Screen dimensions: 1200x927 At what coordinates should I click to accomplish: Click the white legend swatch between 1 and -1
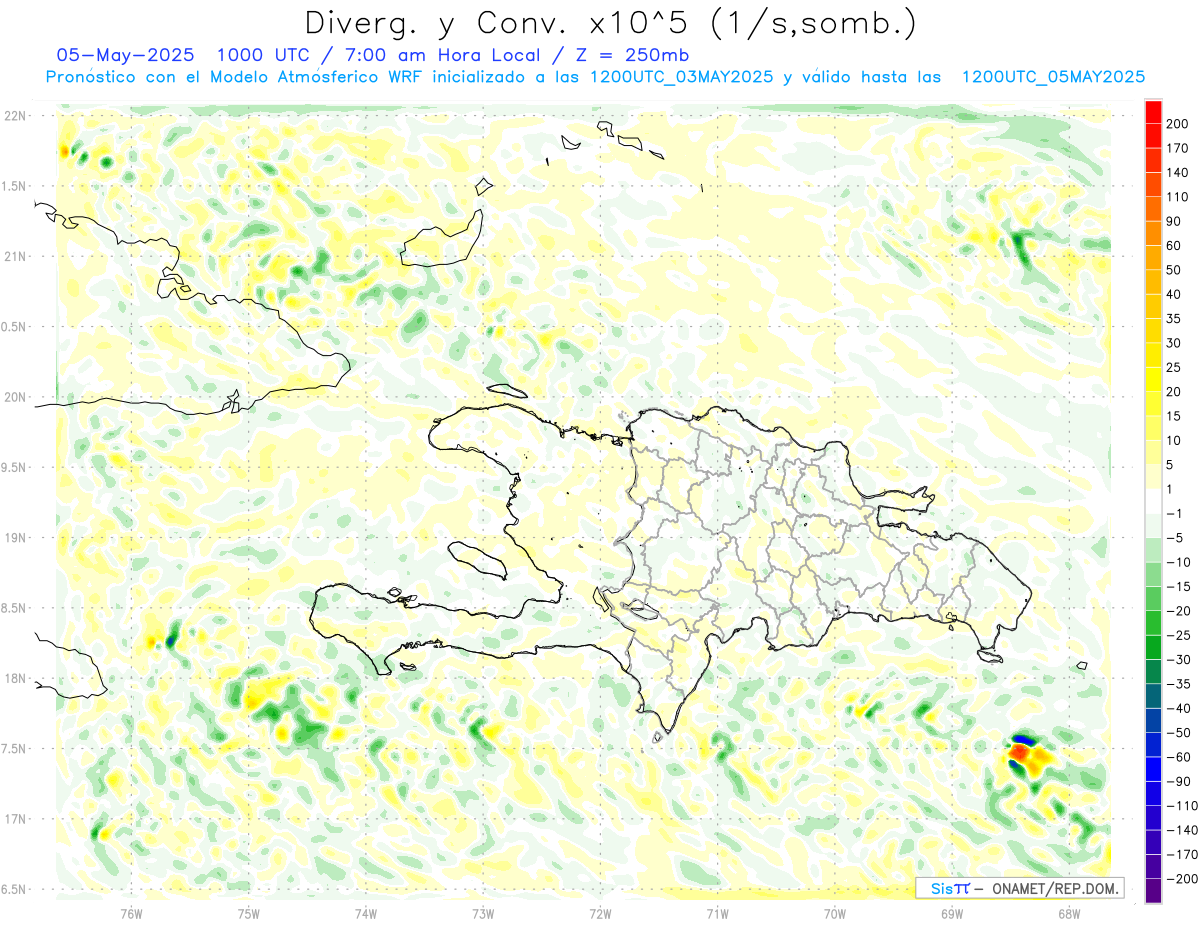[x=1153, y=501]
